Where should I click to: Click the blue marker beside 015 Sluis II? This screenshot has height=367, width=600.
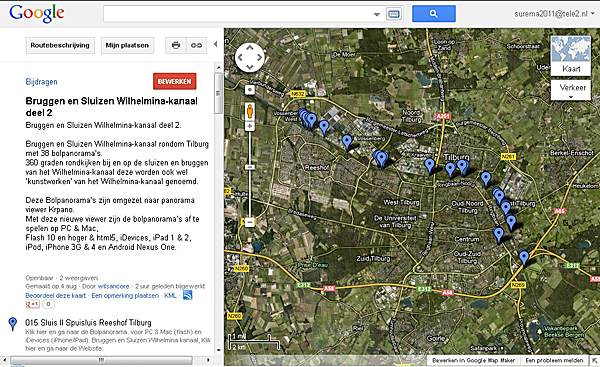coord(13,324)
